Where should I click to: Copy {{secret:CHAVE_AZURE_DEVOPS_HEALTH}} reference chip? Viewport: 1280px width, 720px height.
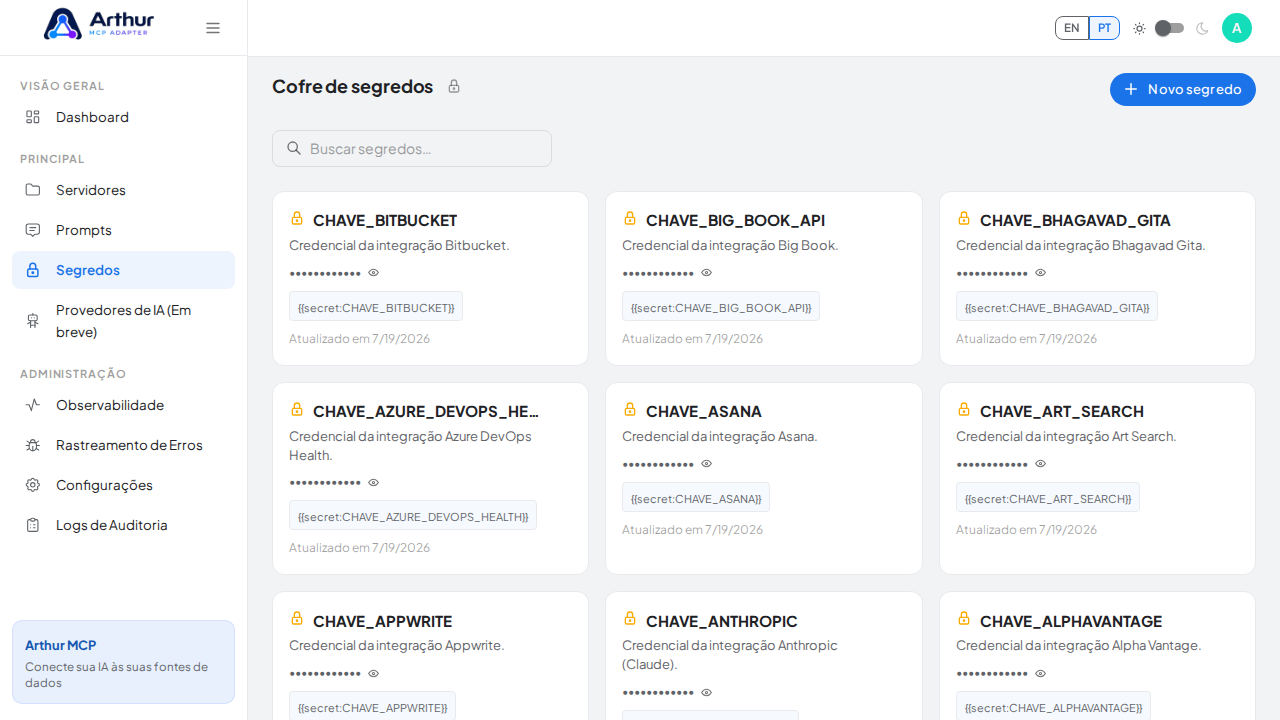[x=413, y=516]
